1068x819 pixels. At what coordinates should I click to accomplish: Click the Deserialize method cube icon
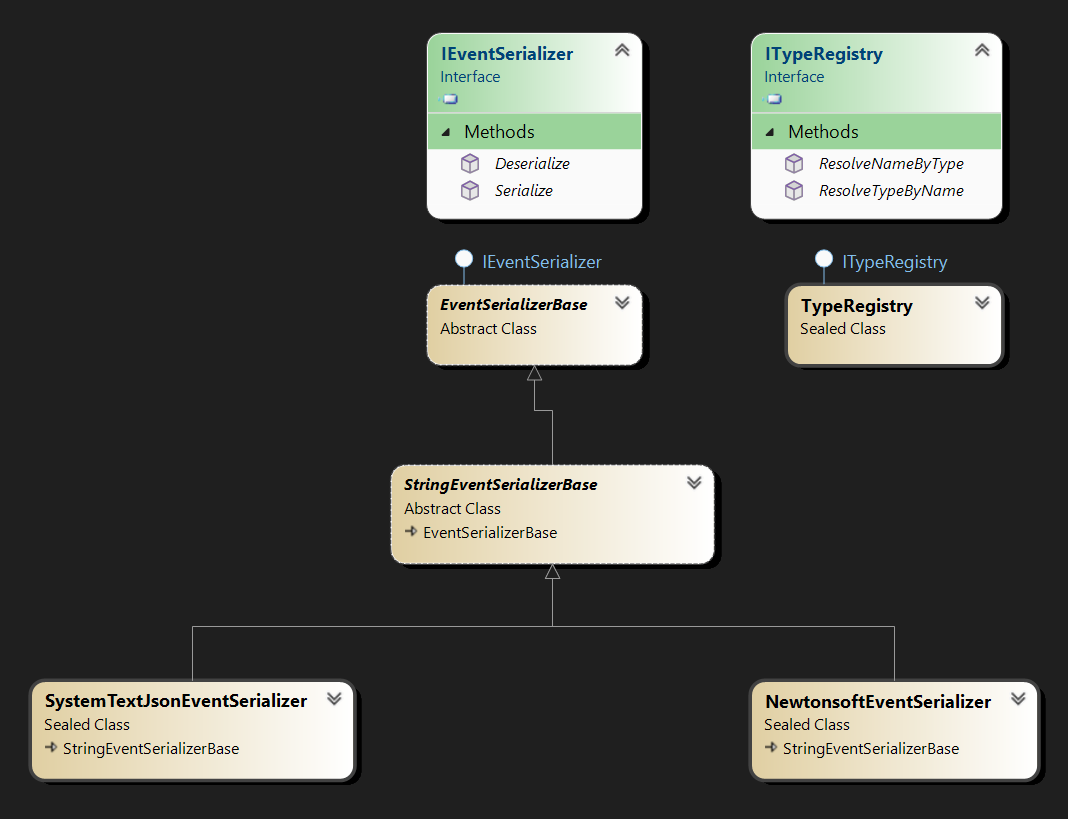[470, 164]
